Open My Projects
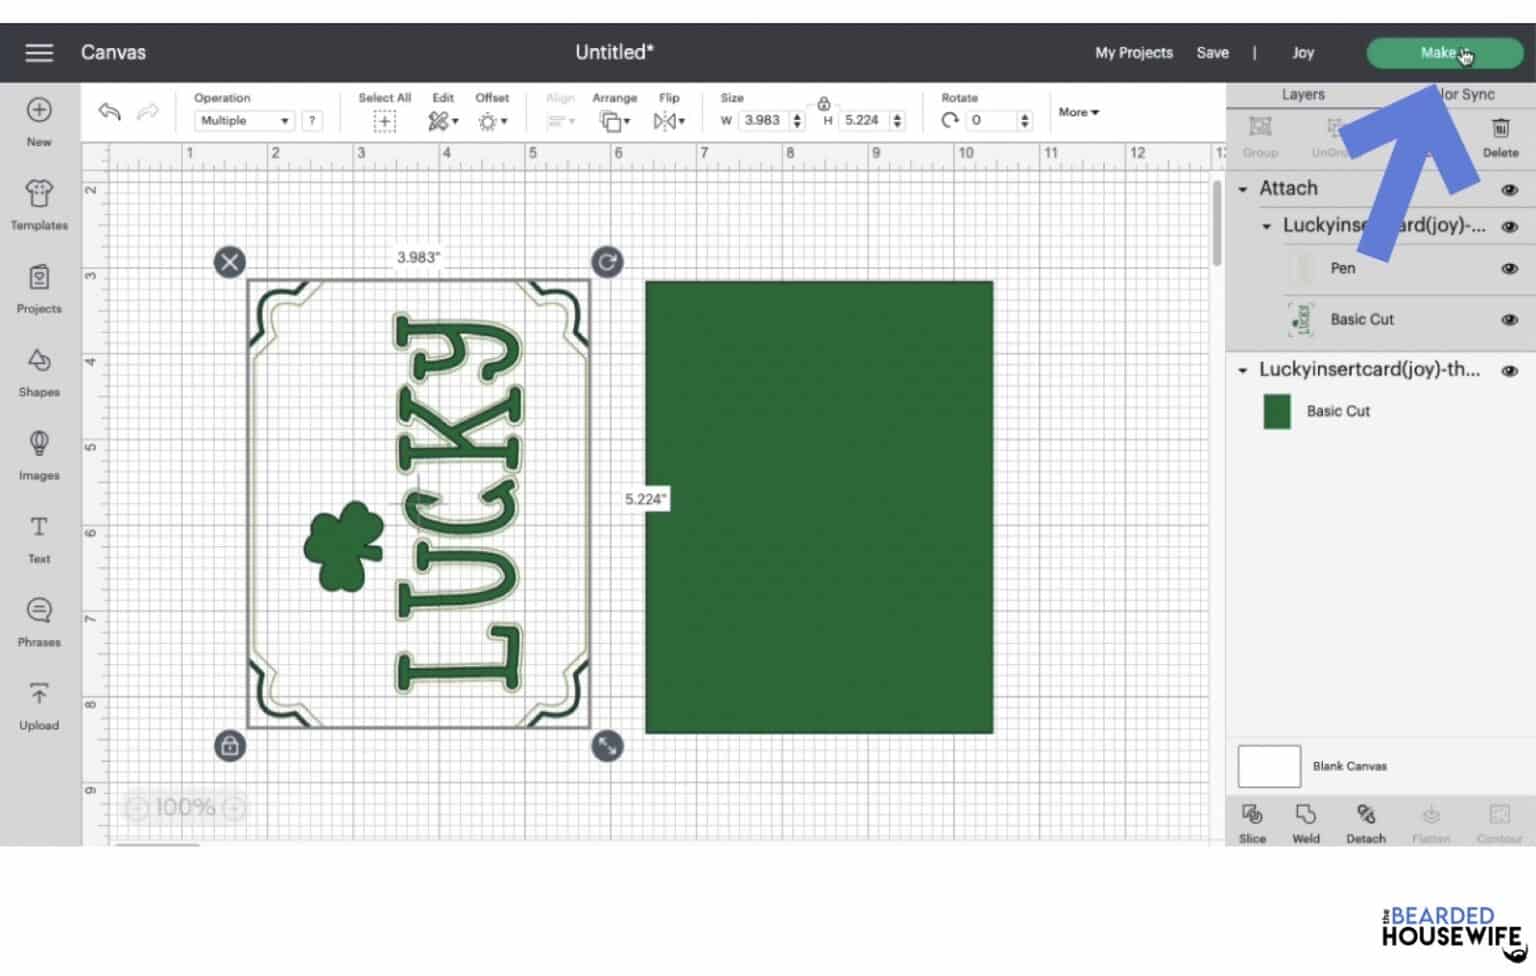1536x976 pixels. pyautogui.click(x=1133, y=52)
